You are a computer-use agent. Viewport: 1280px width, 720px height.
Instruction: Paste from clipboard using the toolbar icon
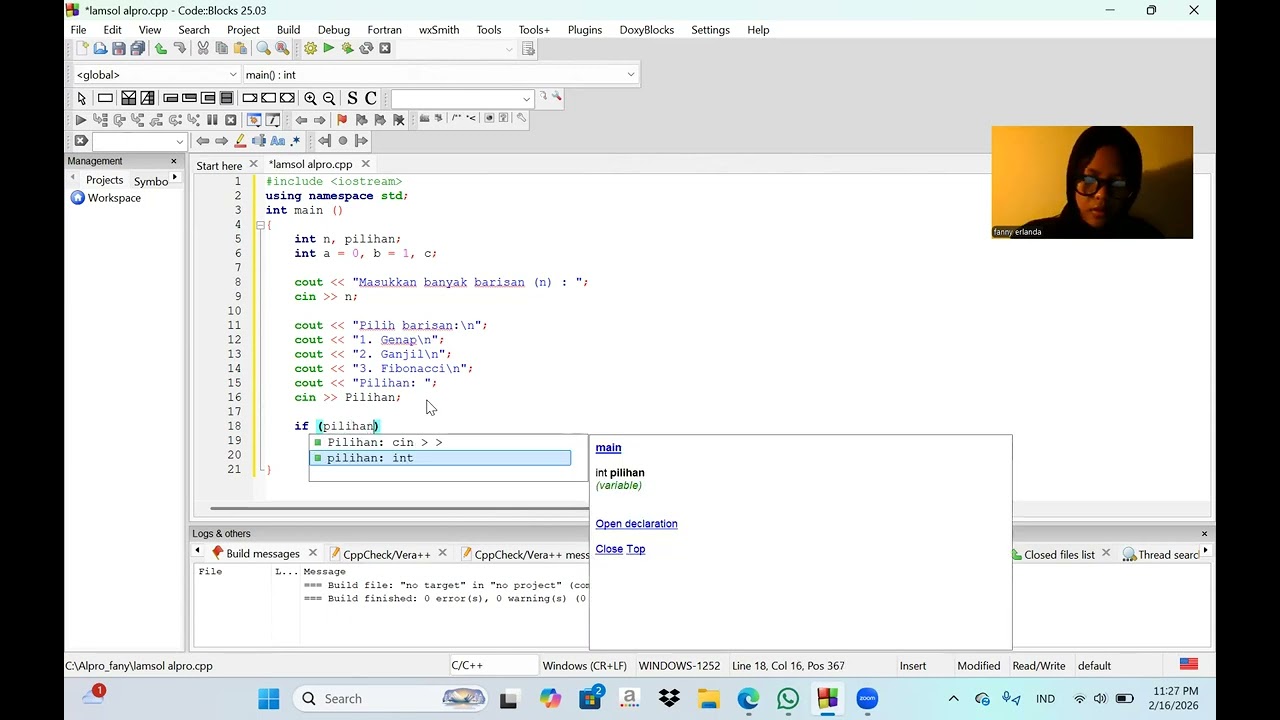click(x=240, y=48)
